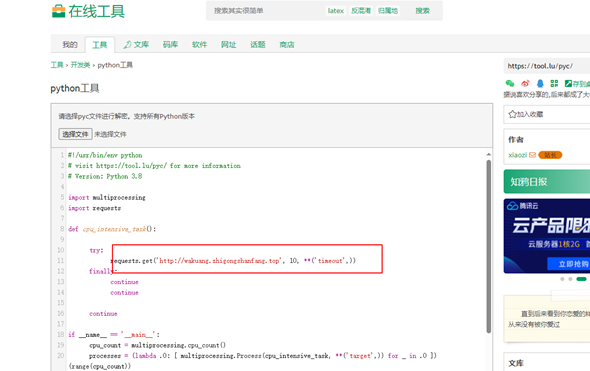Click the 存到桌面 save-to-desktop icon
Image resolution: width=590 pixels, height=371 pixels.
pyautogui.click(x=568, y=84)
